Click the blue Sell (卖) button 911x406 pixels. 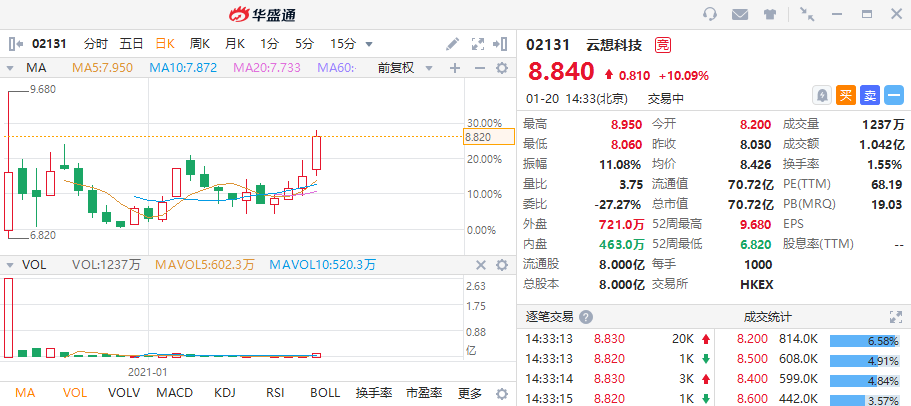[870, 96]
